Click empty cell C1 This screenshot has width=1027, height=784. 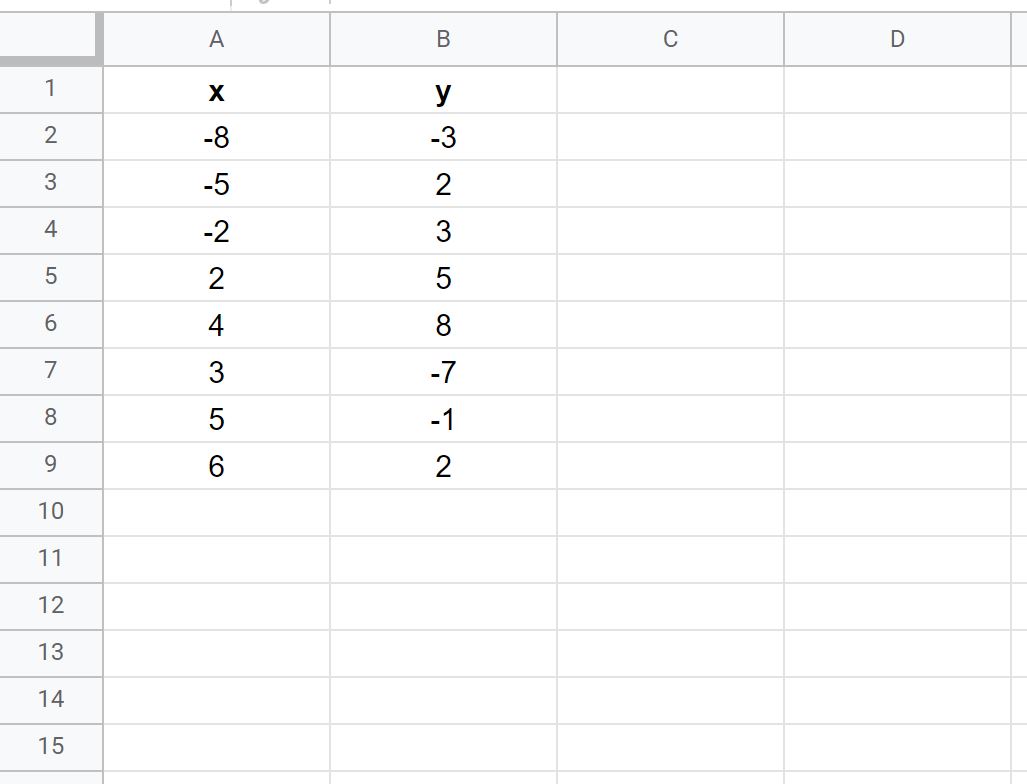click(x=670, y=90)
